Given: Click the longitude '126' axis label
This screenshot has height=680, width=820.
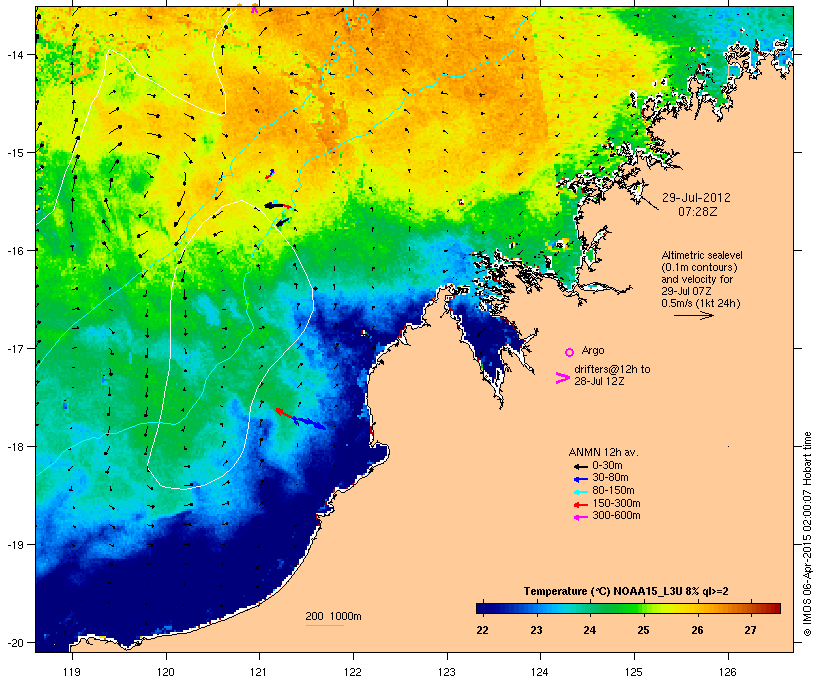Looking at the screenshot, I should tap(728, 672).
